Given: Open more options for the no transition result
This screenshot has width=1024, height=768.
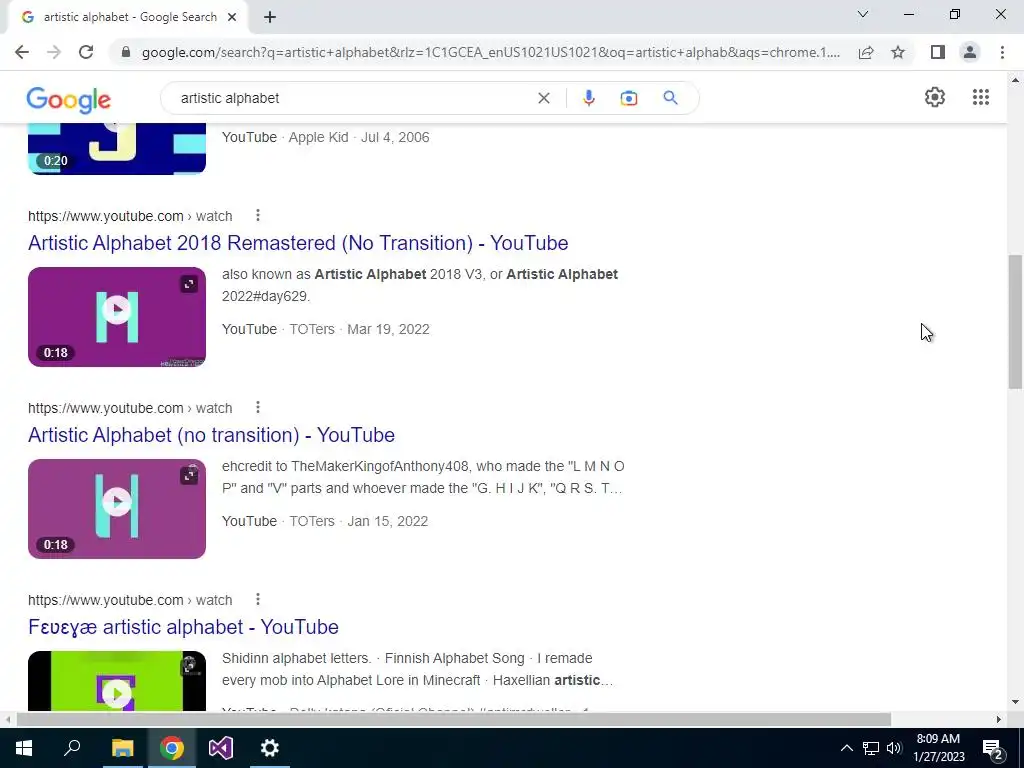Looking at the screenshot, I should 258,408.
